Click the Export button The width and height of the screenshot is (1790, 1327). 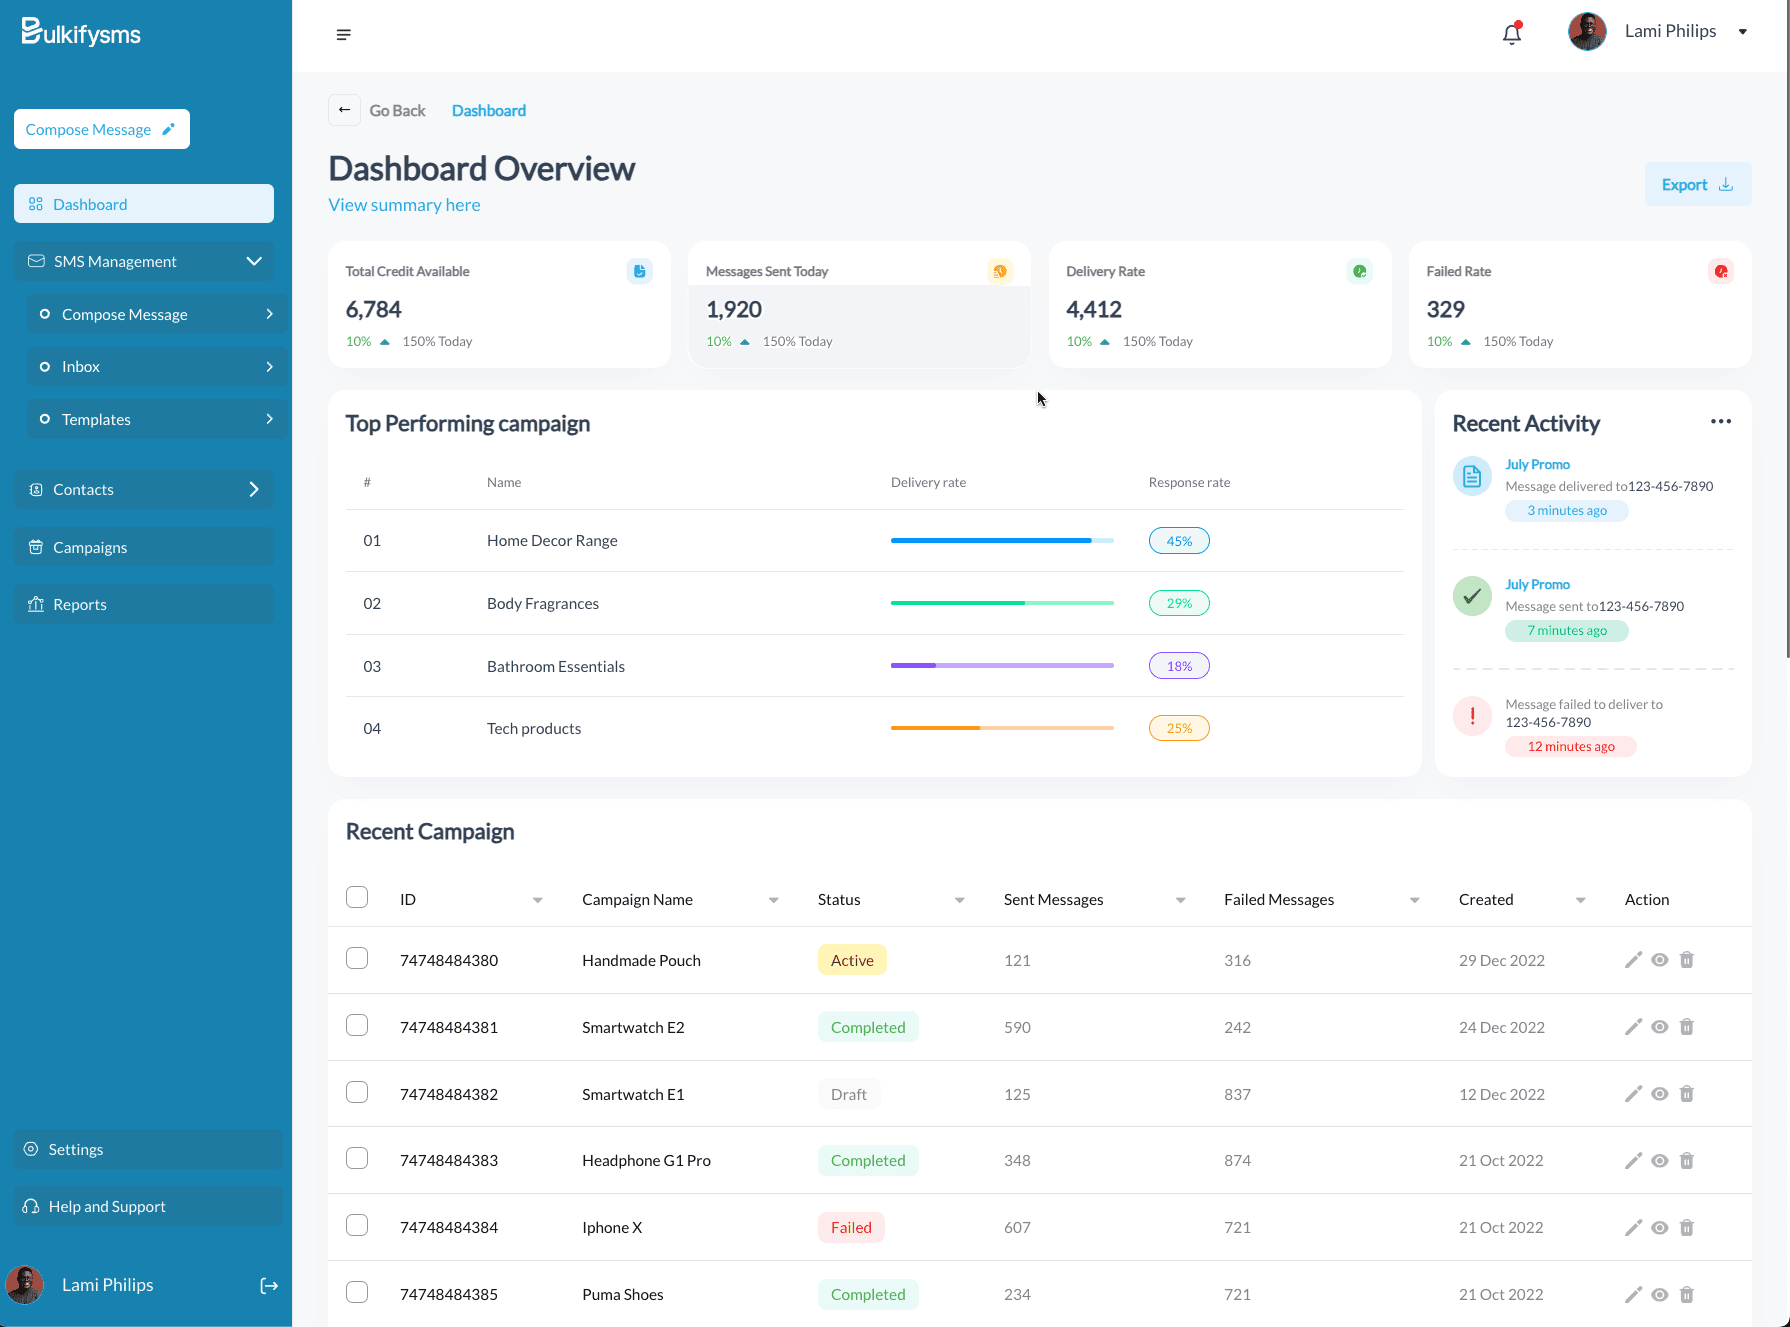tap(1698, 184)
